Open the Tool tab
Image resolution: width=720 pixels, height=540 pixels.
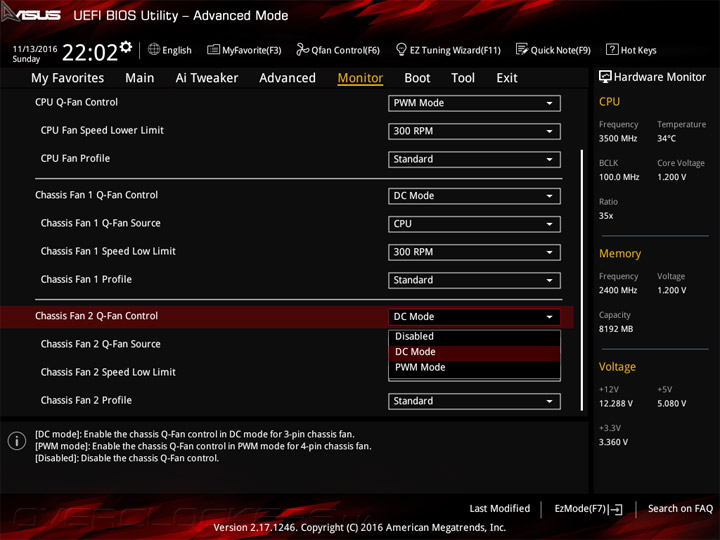pos(463,78)
